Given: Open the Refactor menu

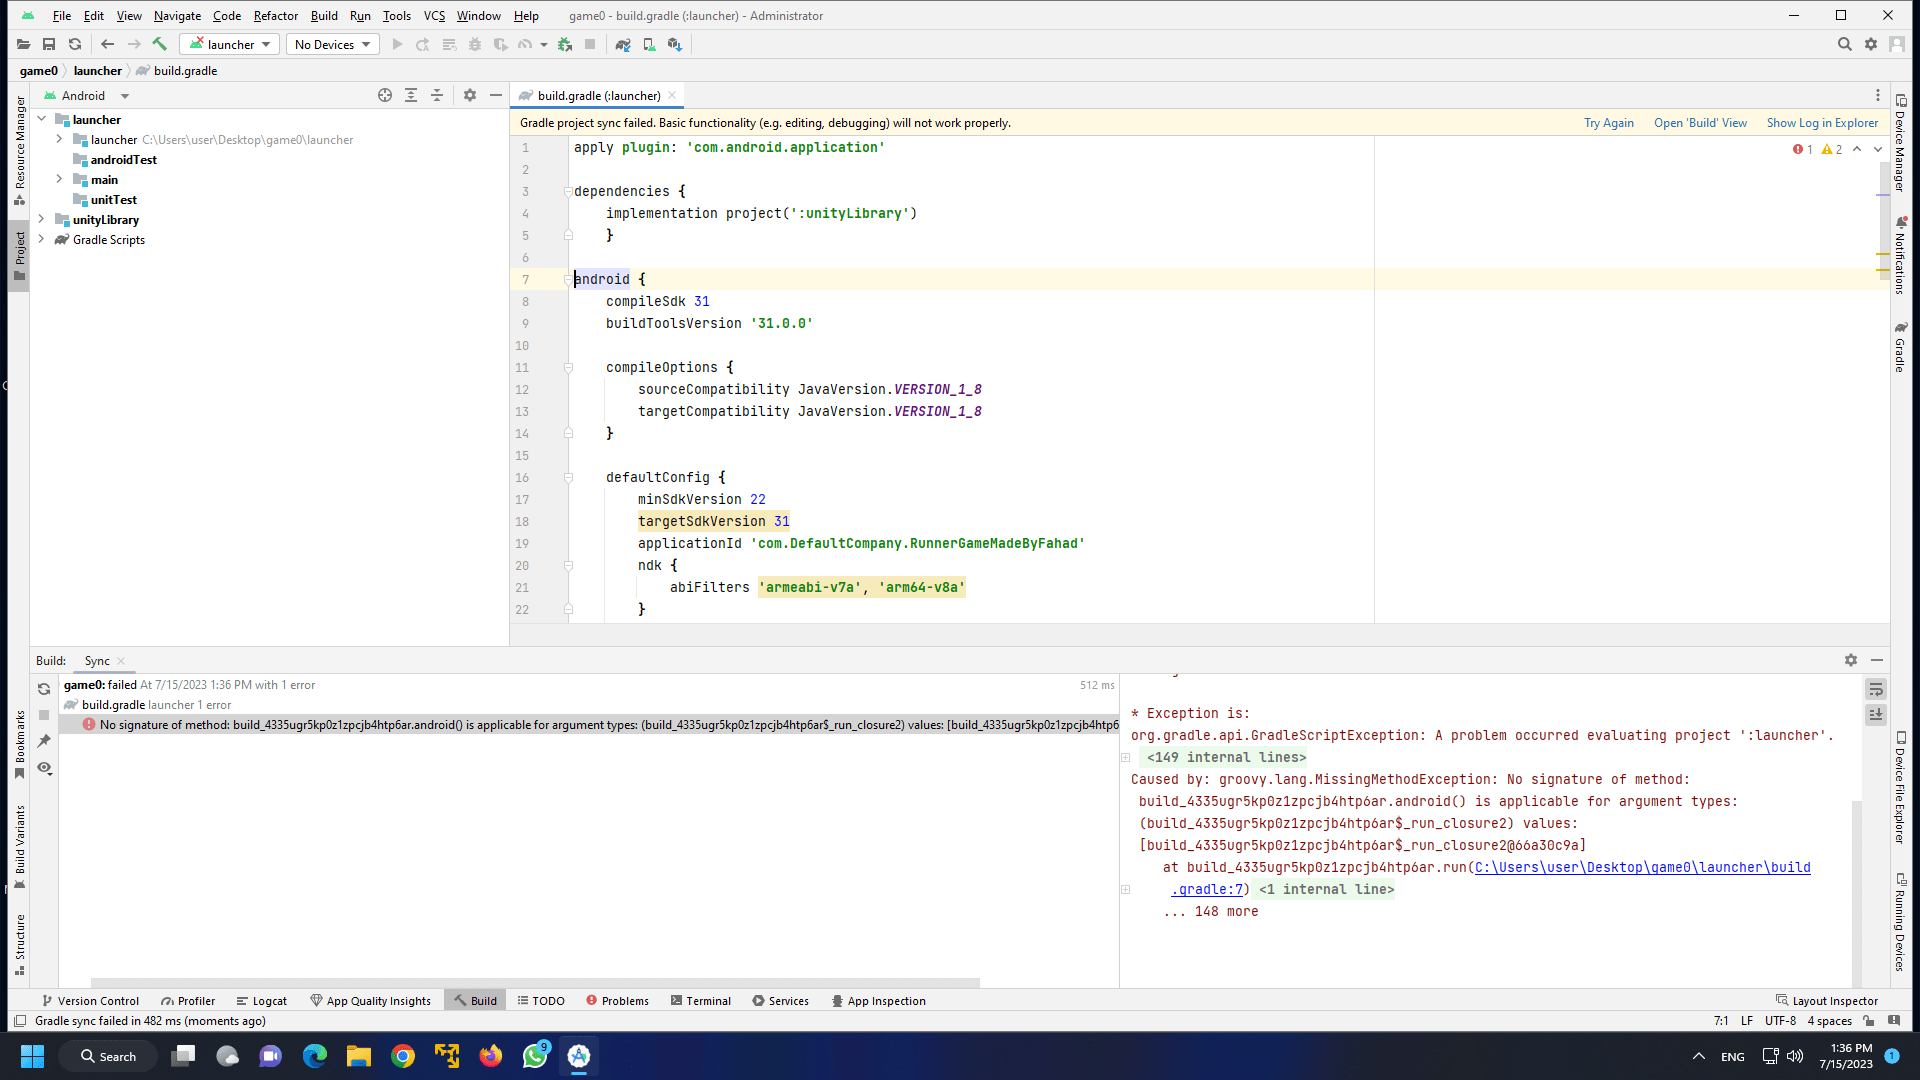Looking at the screenshot, I should click(x=275, y=15).
